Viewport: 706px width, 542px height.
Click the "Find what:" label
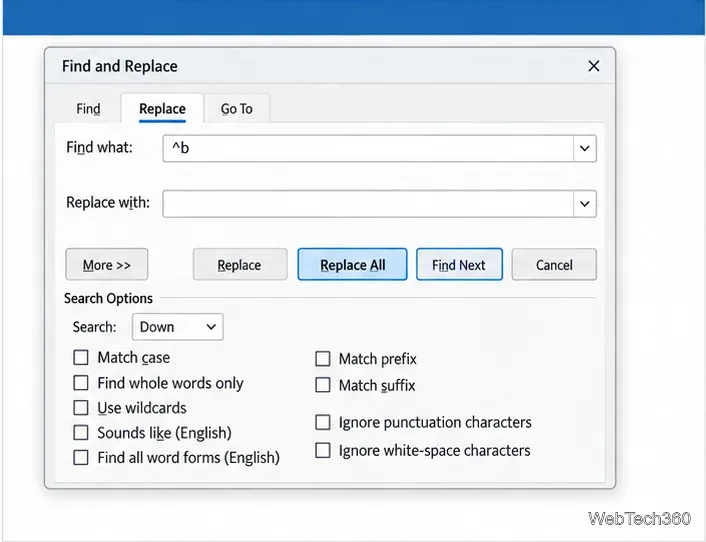click(x=100, y=147)
